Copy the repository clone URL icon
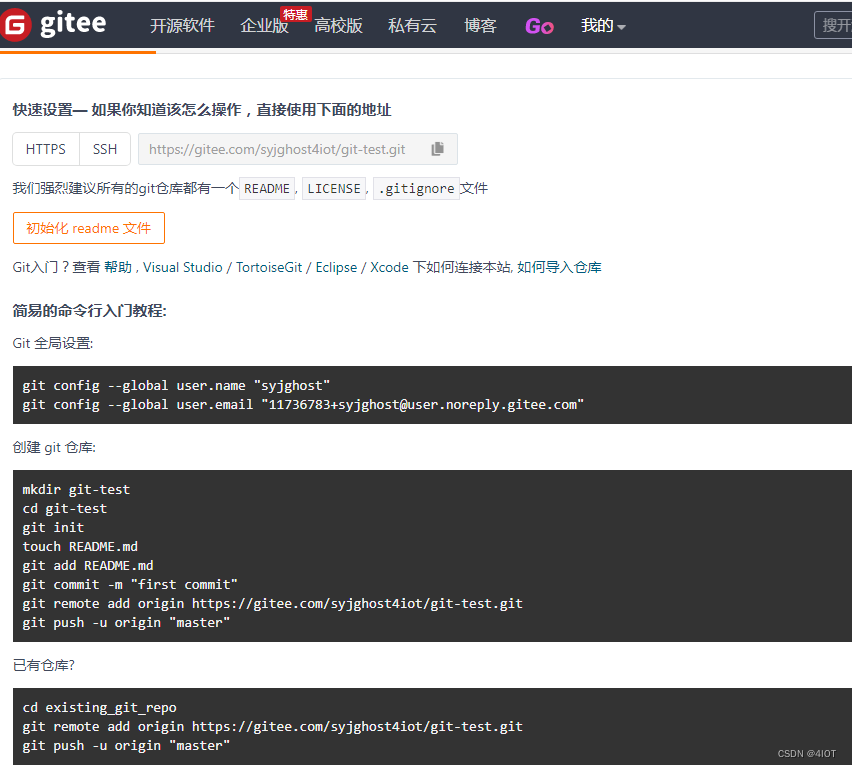 (x=437, y=148)
